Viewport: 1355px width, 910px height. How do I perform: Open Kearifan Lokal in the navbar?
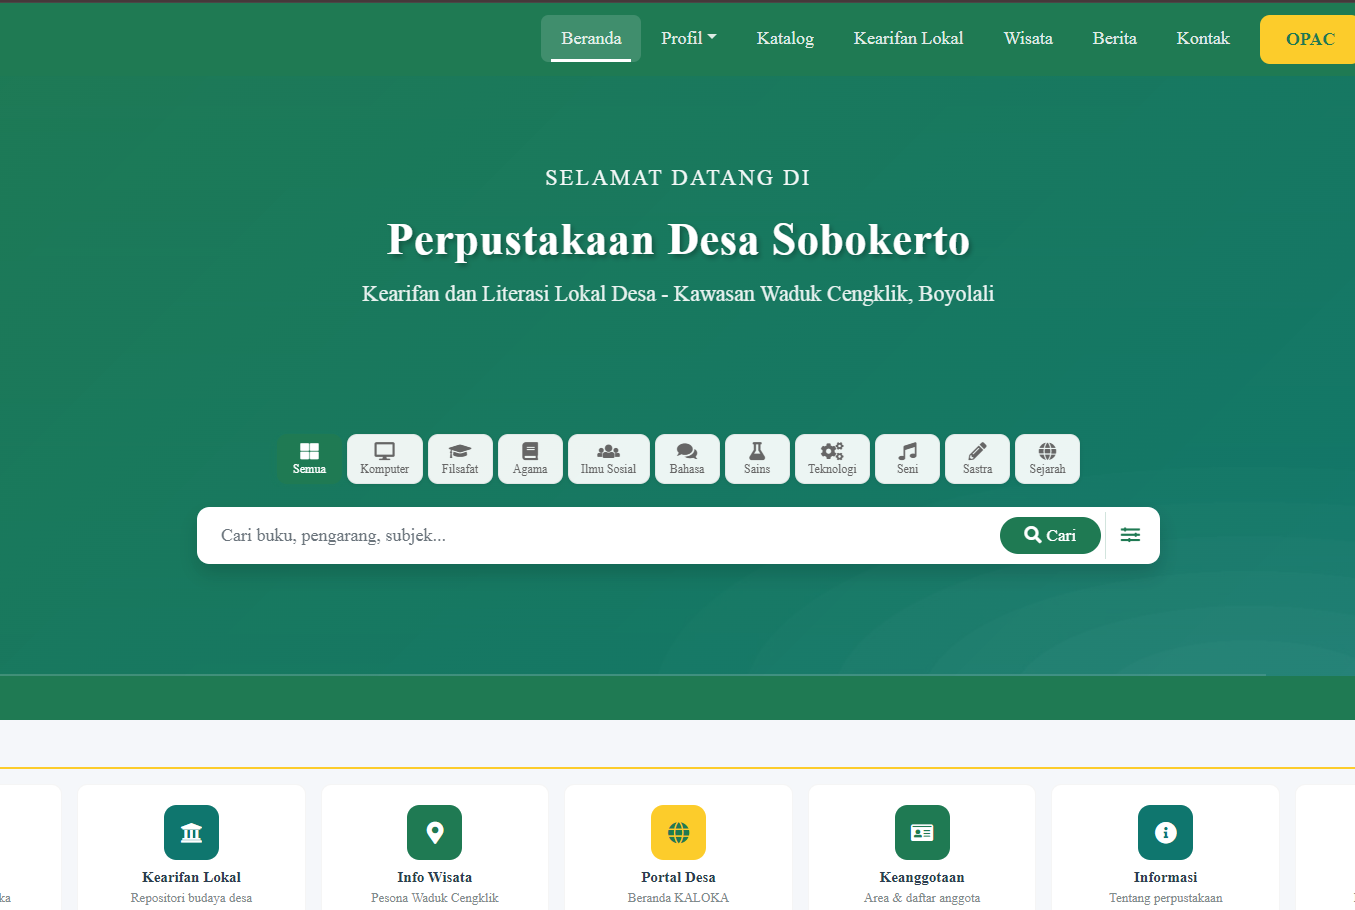[x=908, y=38]
